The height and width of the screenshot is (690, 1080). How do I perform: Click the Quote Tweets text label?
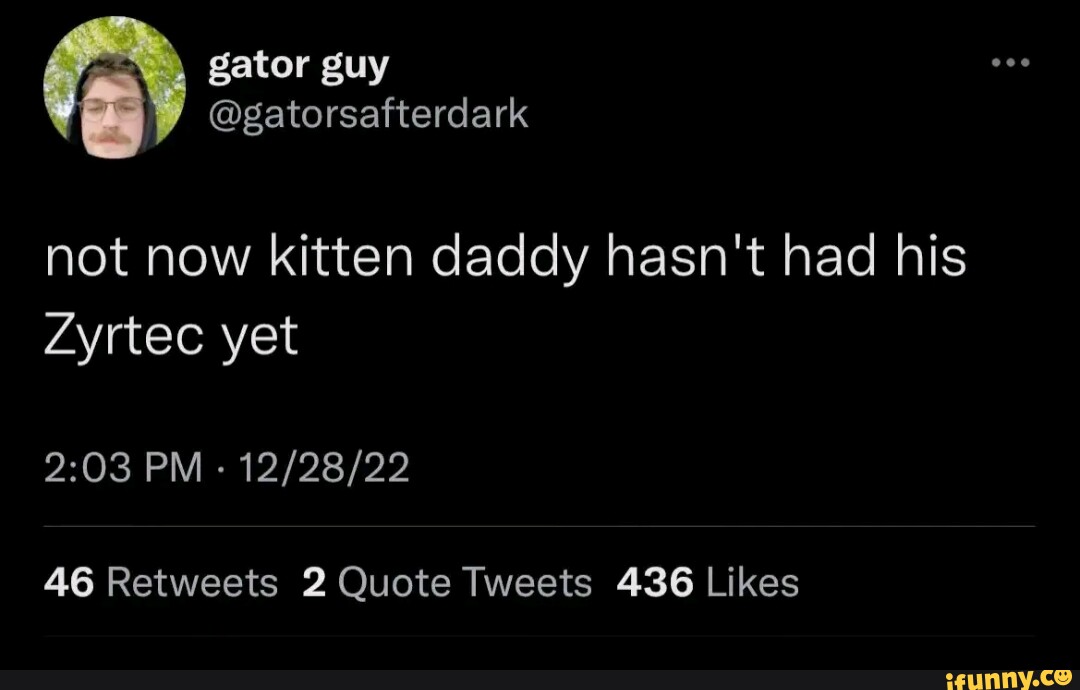[465, 582]
